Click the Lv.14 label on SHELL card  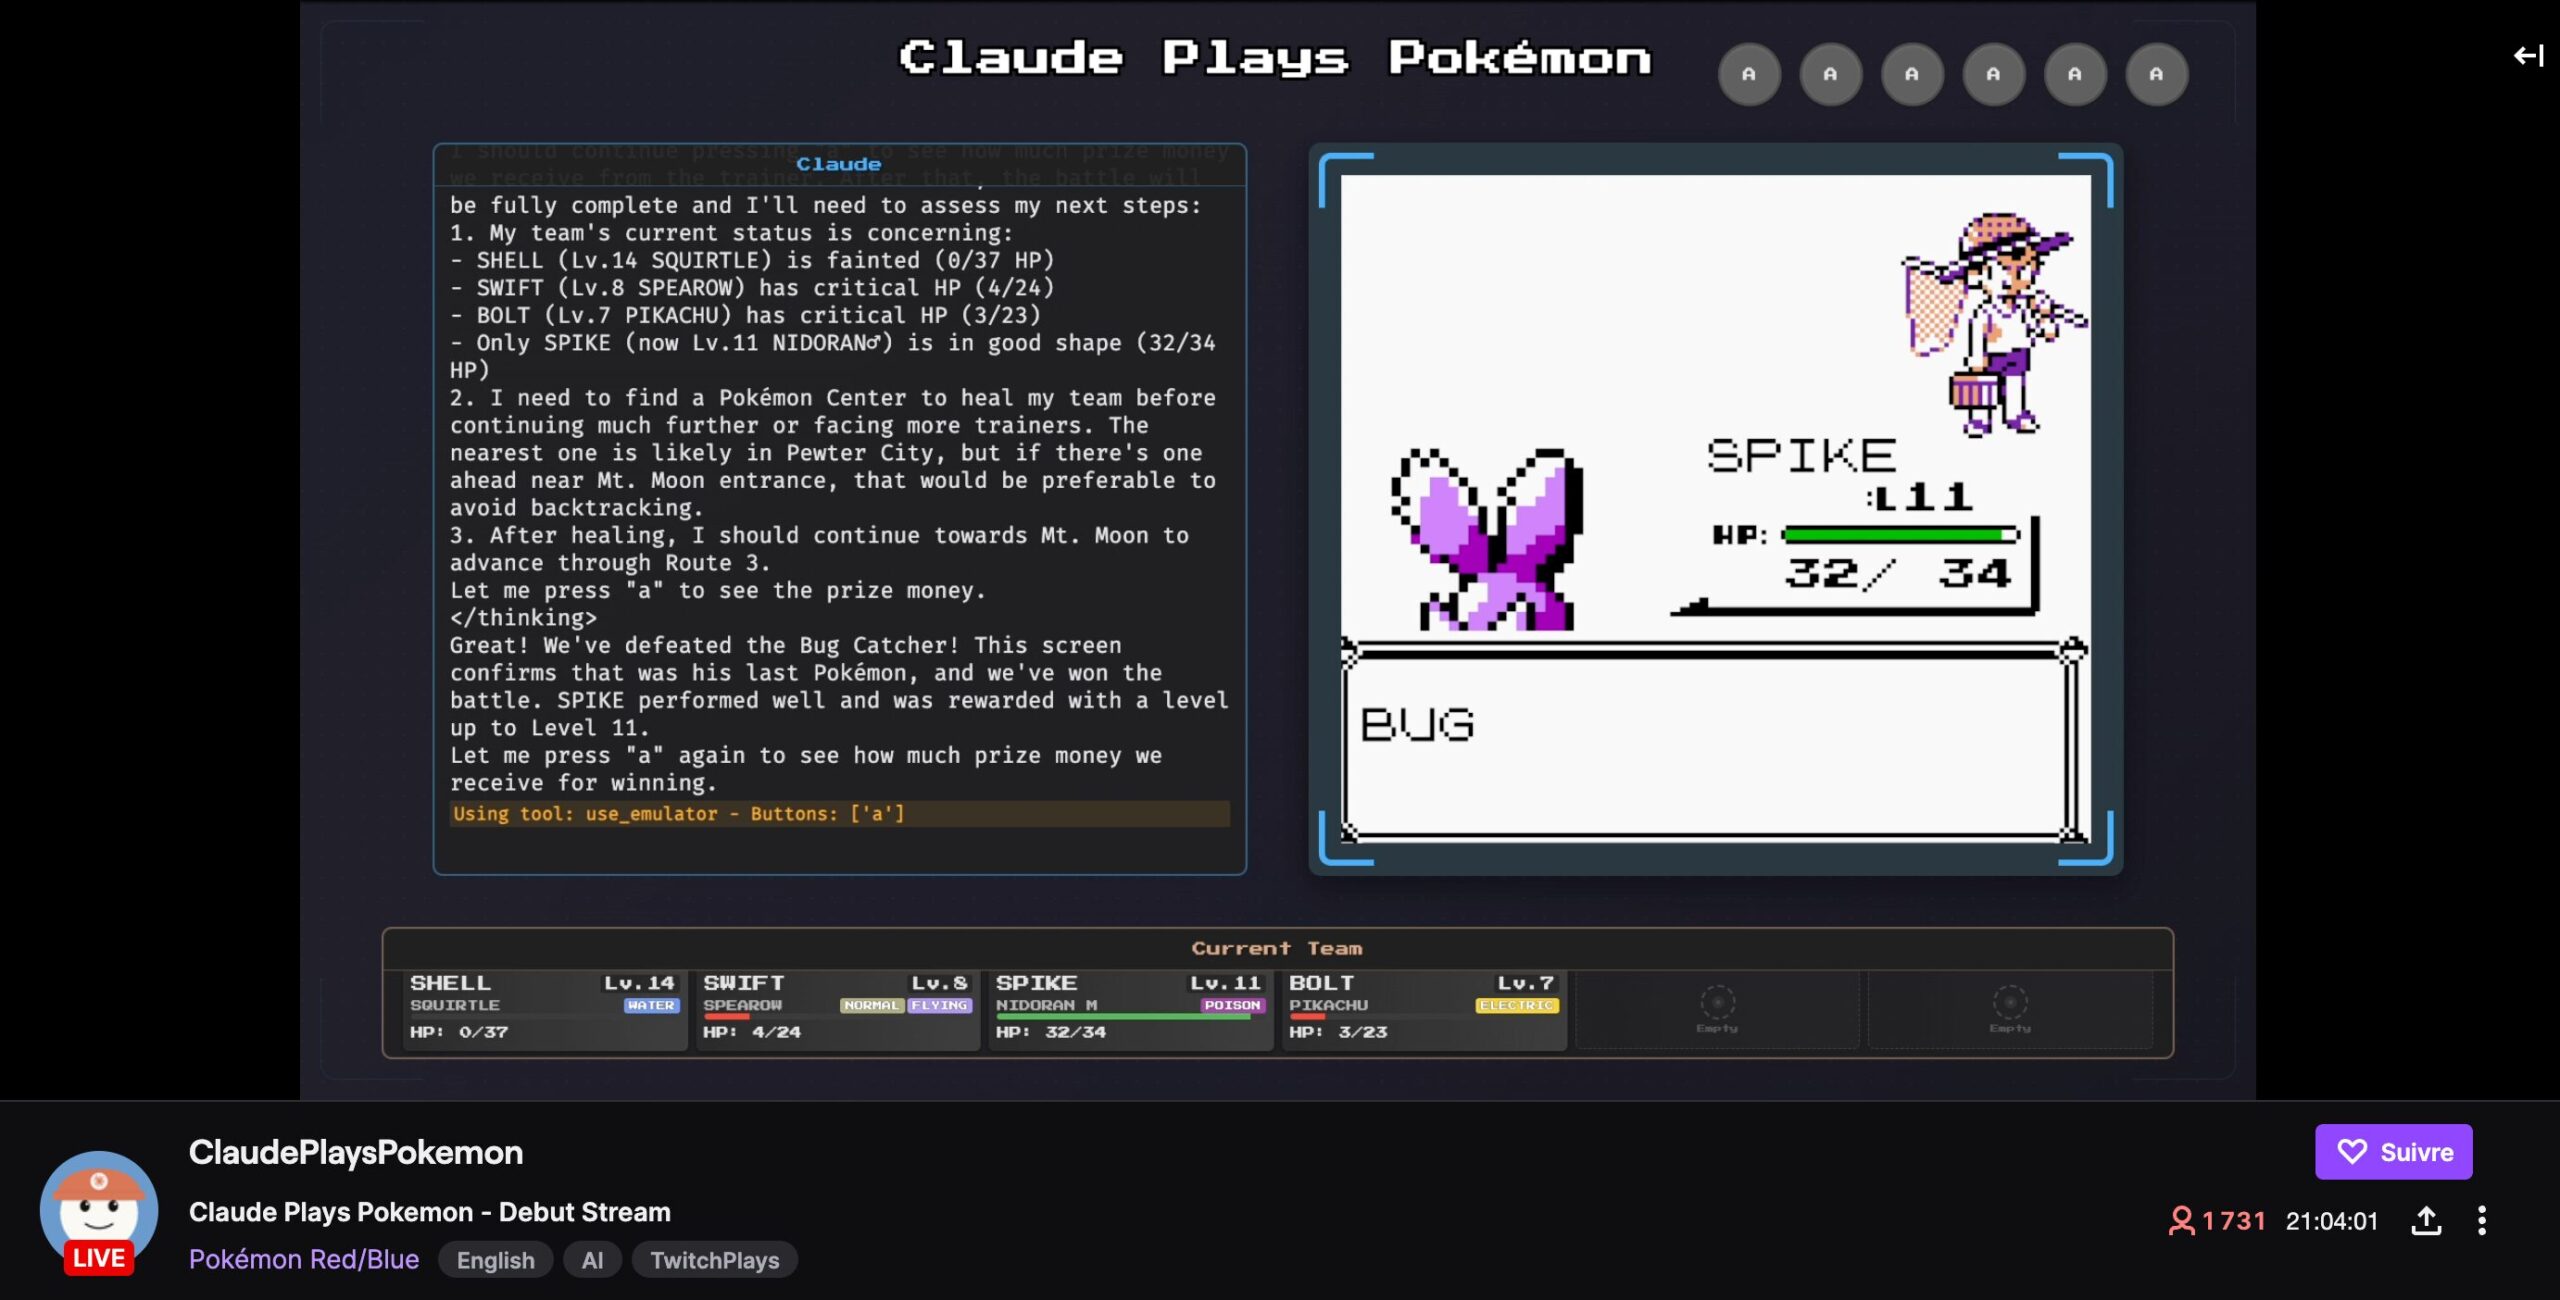[639, 984]
